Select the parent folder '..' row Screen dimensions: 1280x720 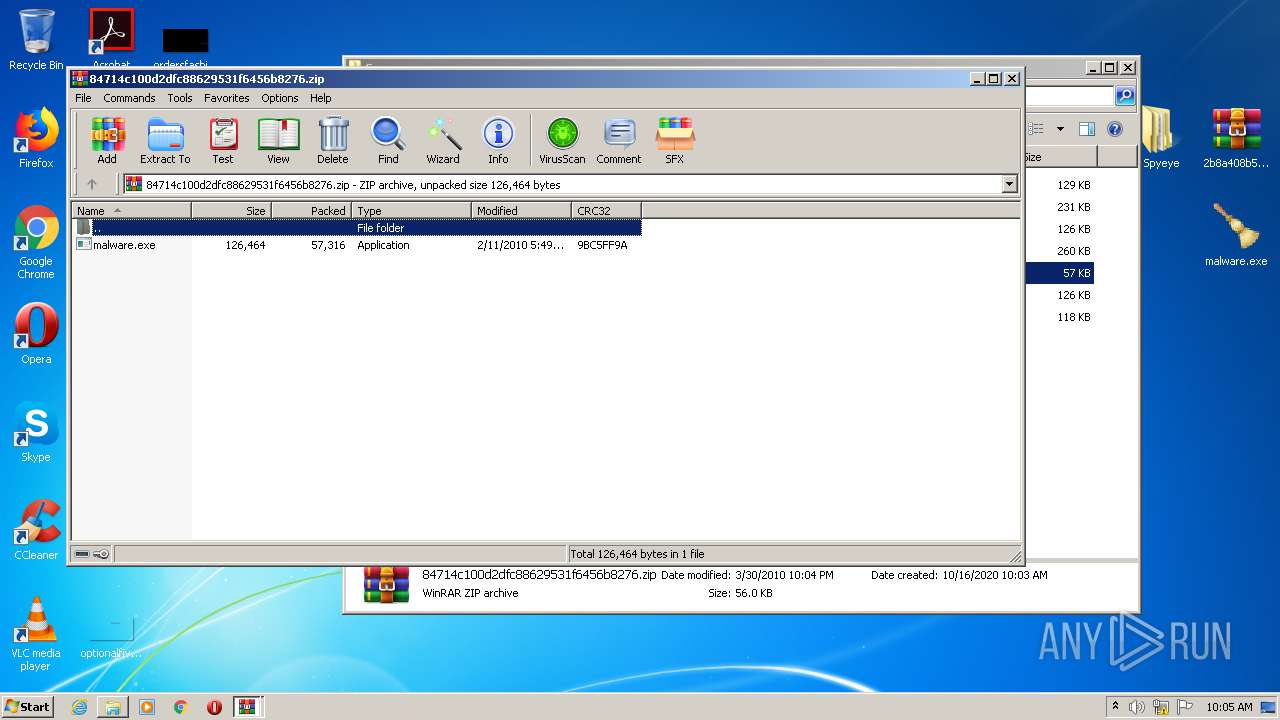(357, 228)
